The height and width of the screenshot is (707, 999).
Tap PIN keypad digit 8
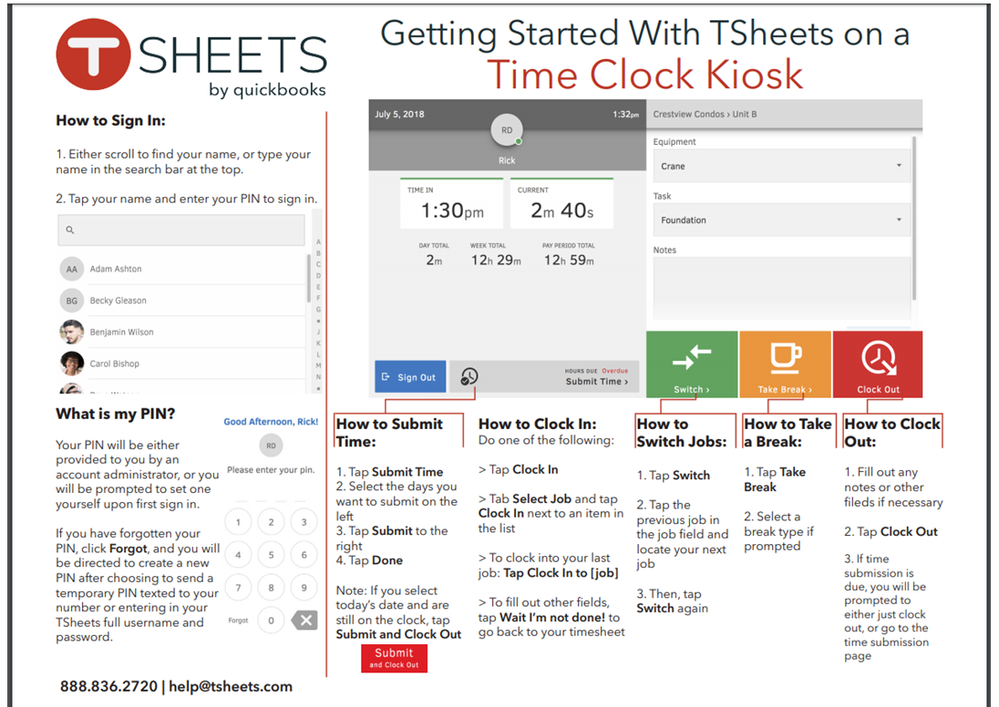271,588
